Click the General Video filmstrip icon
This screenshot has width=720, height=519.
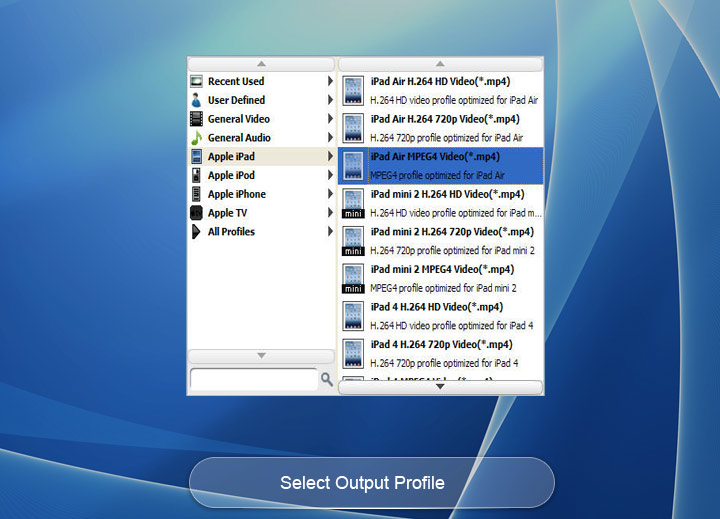tap(196, 119)
